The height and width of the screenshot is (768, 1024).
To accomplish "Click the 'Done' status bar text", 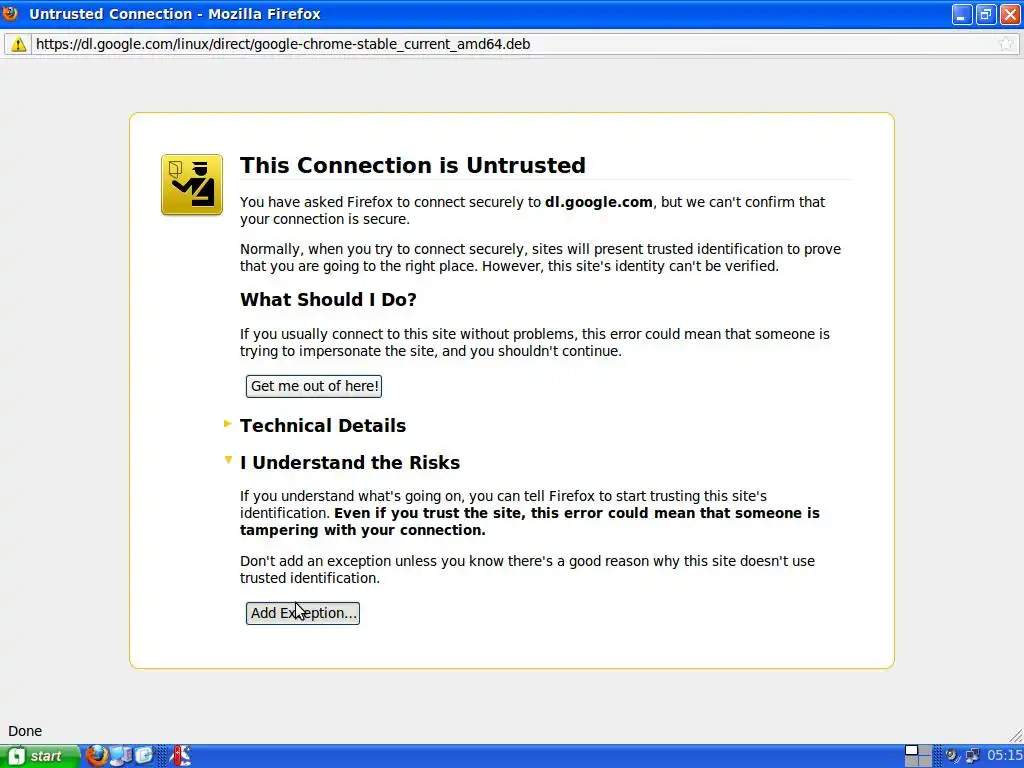I will tap(25, 731).
